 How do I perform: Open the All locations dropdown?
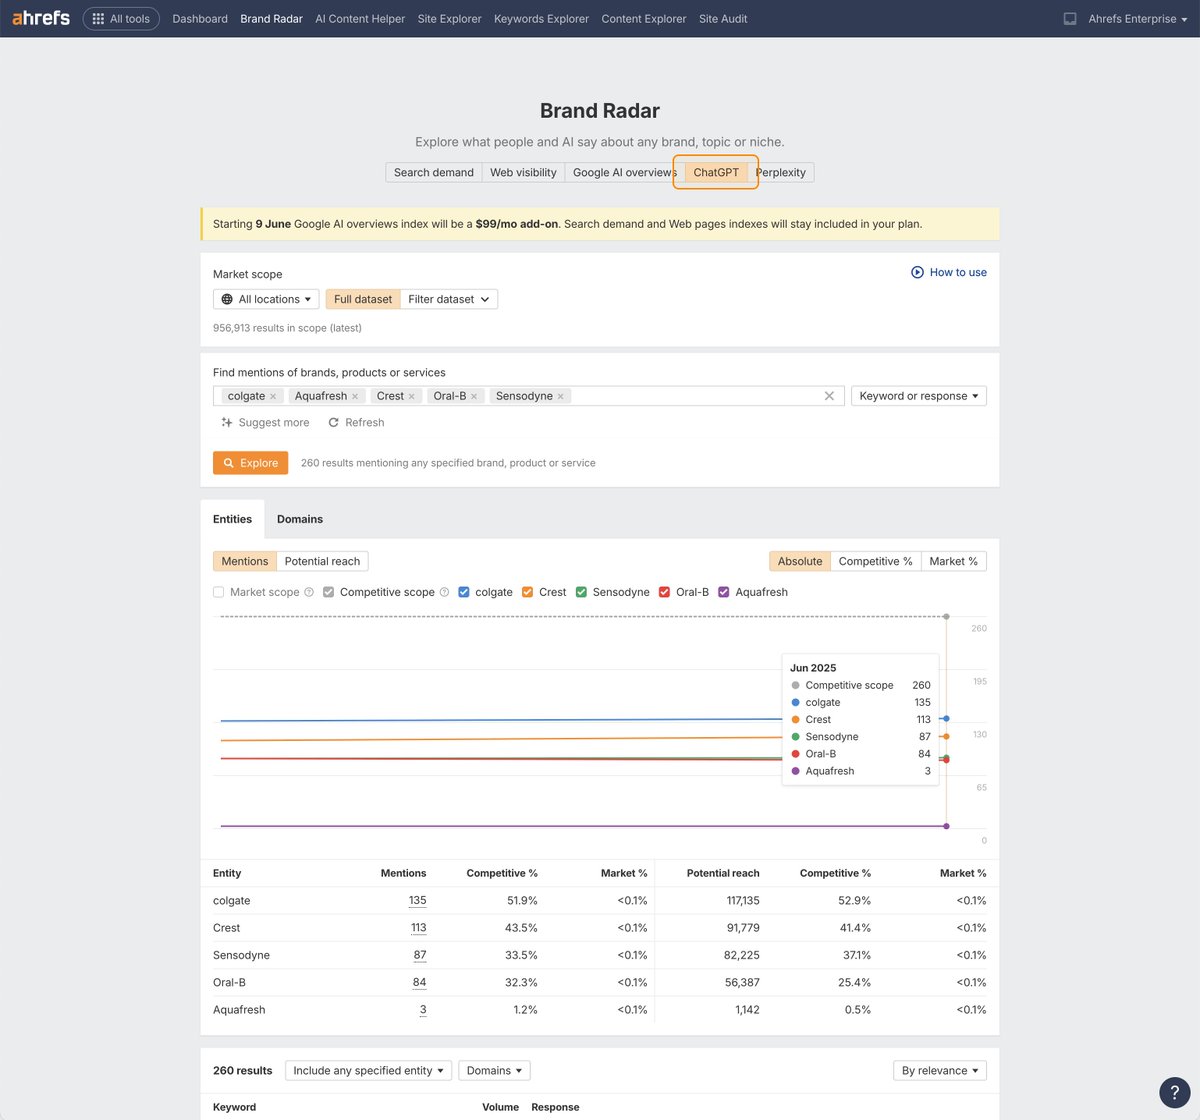[x=266, y=299]
